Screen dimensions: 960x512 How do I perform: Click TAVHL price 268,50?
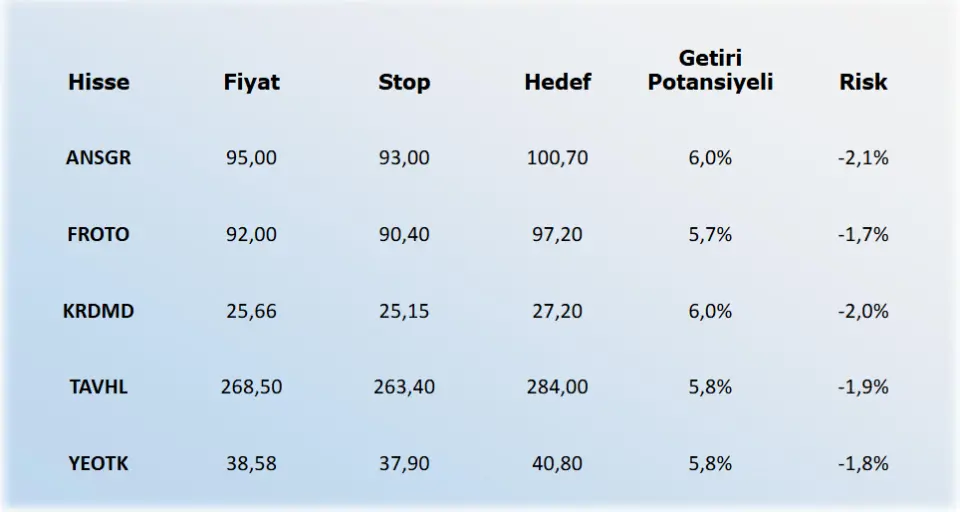pos(251,387)
